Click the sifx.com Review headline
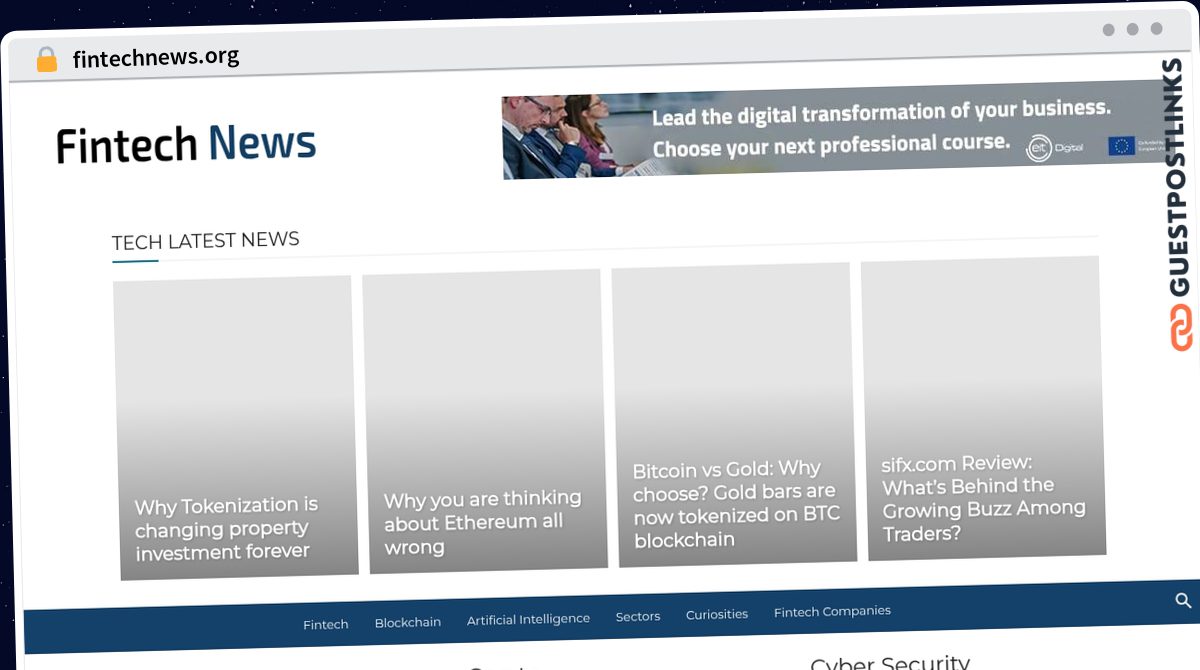This screenshot has width=1200, height=670. pyautogui.click(x=983, y=498)
